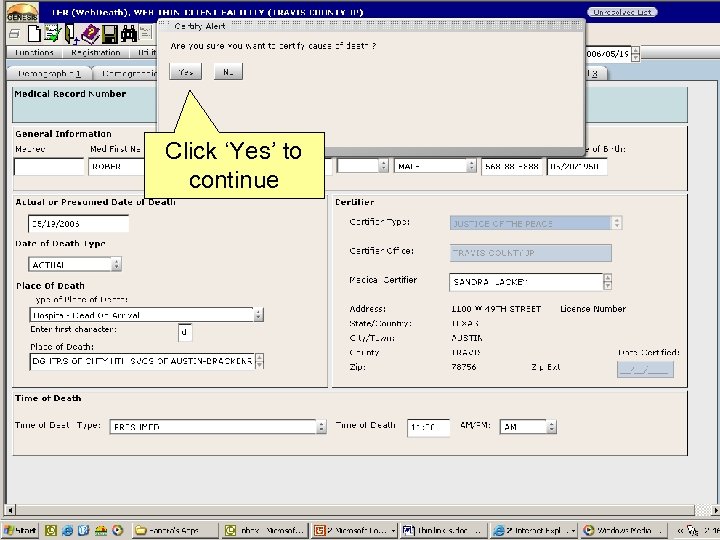Expand the Time of Death Type dropdown

pyautogui.click(x=321, y=427)
